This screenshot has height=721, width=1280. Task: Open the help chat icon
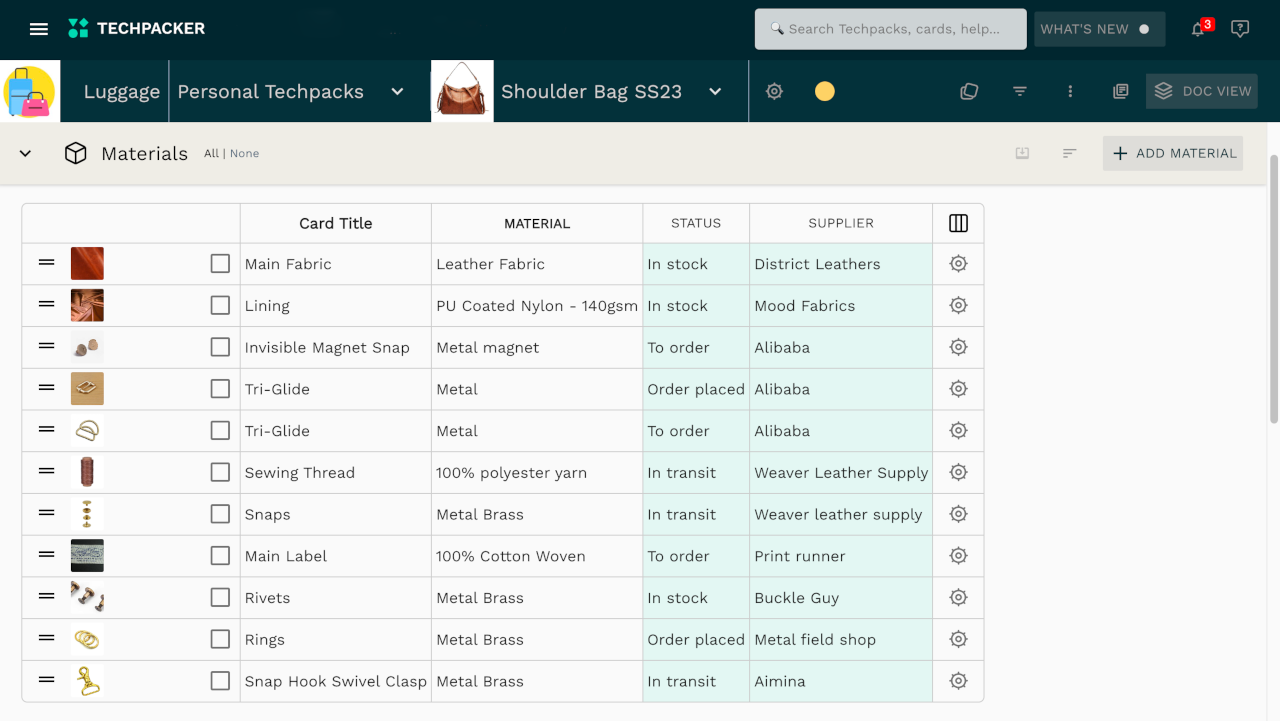point(1240,29)
